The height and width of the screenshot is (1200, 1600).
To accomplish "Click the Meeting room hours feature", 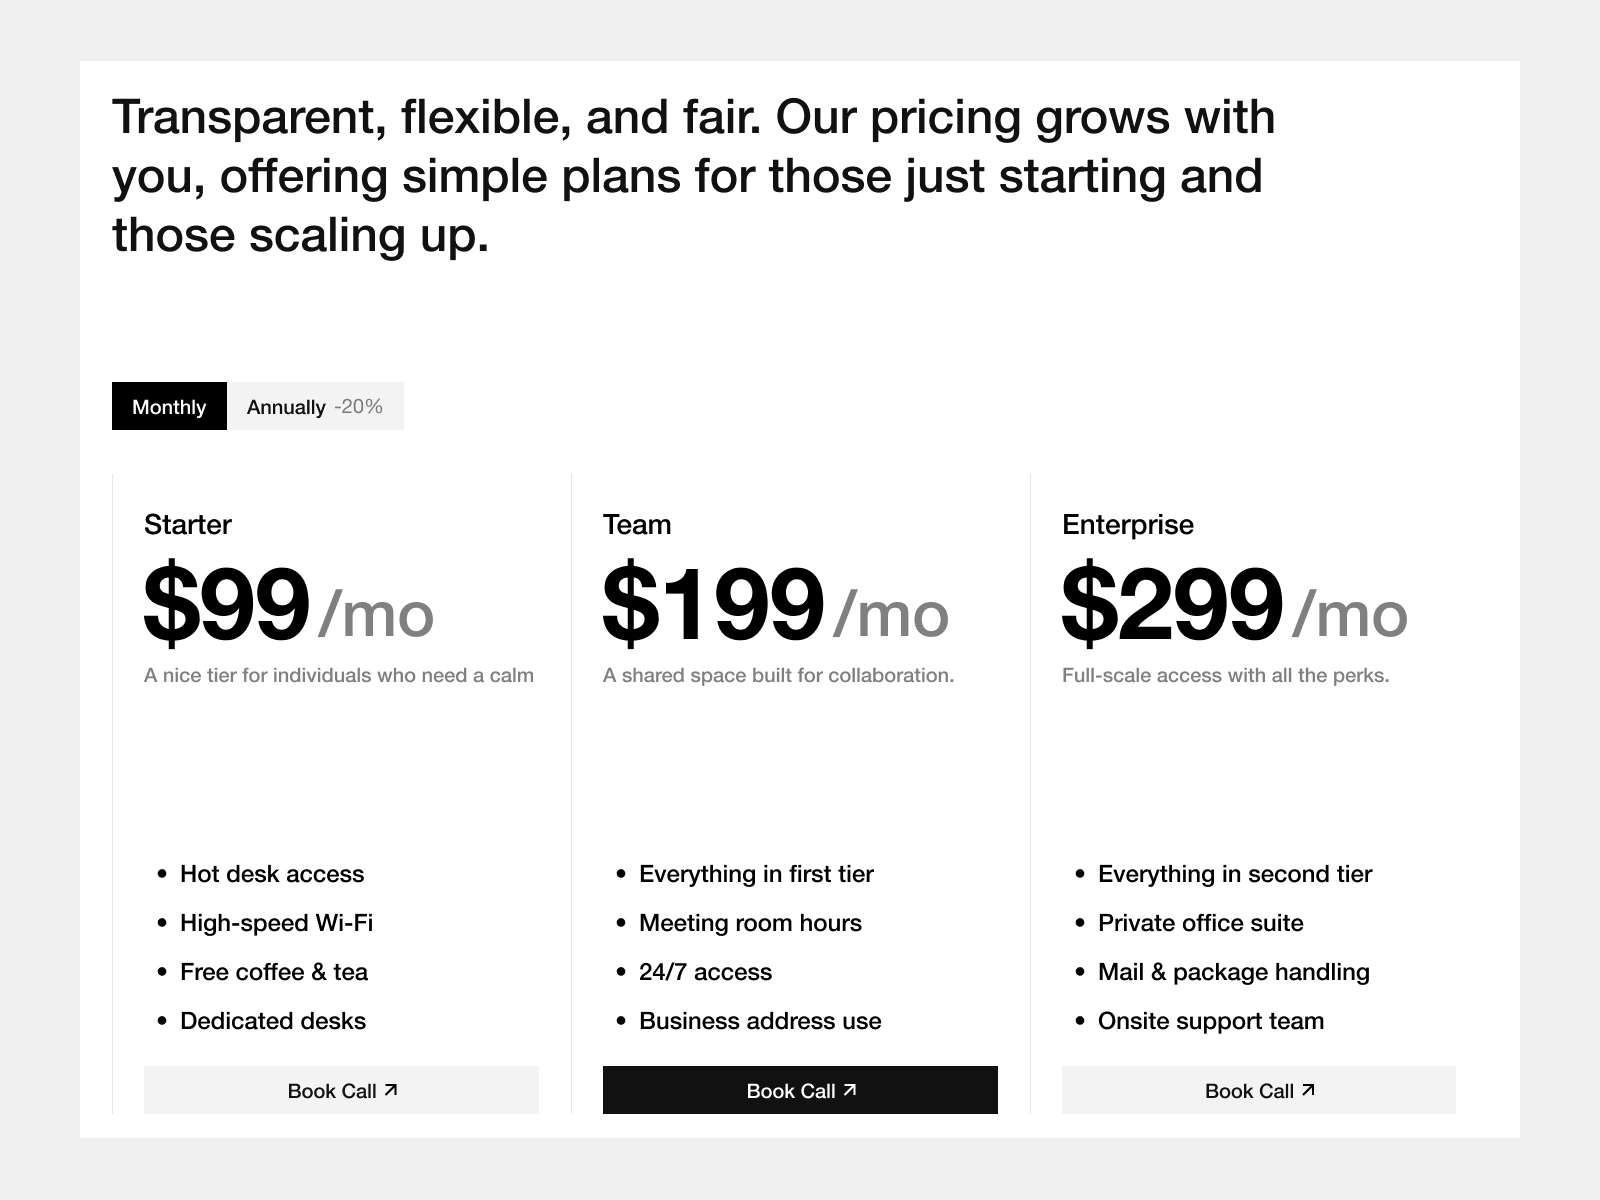I will [x=750, y=923].
